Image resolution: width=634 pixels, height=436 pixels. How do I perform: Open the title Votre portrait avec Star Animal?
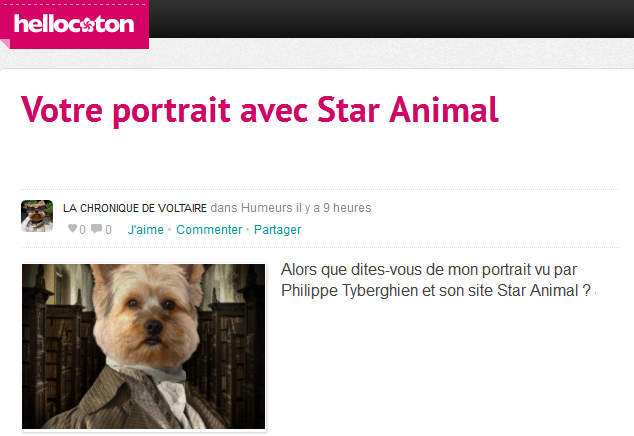click(260, 110)
